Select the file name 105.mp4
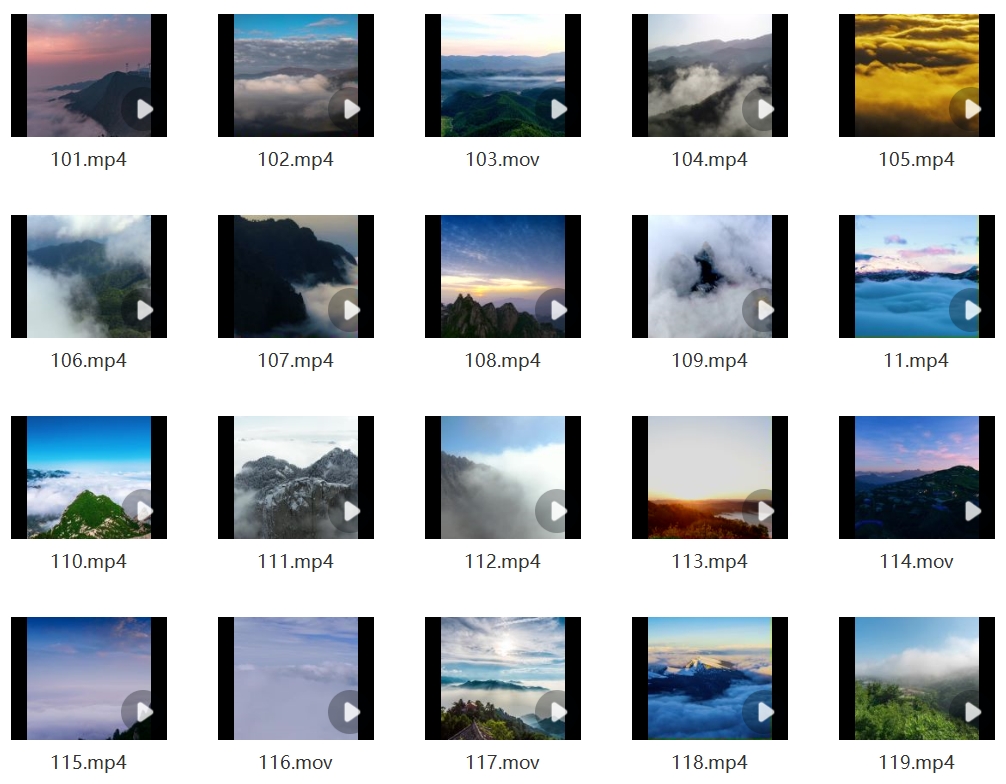Viewport: 1006px width, 784px height. [x=916, y=159]
